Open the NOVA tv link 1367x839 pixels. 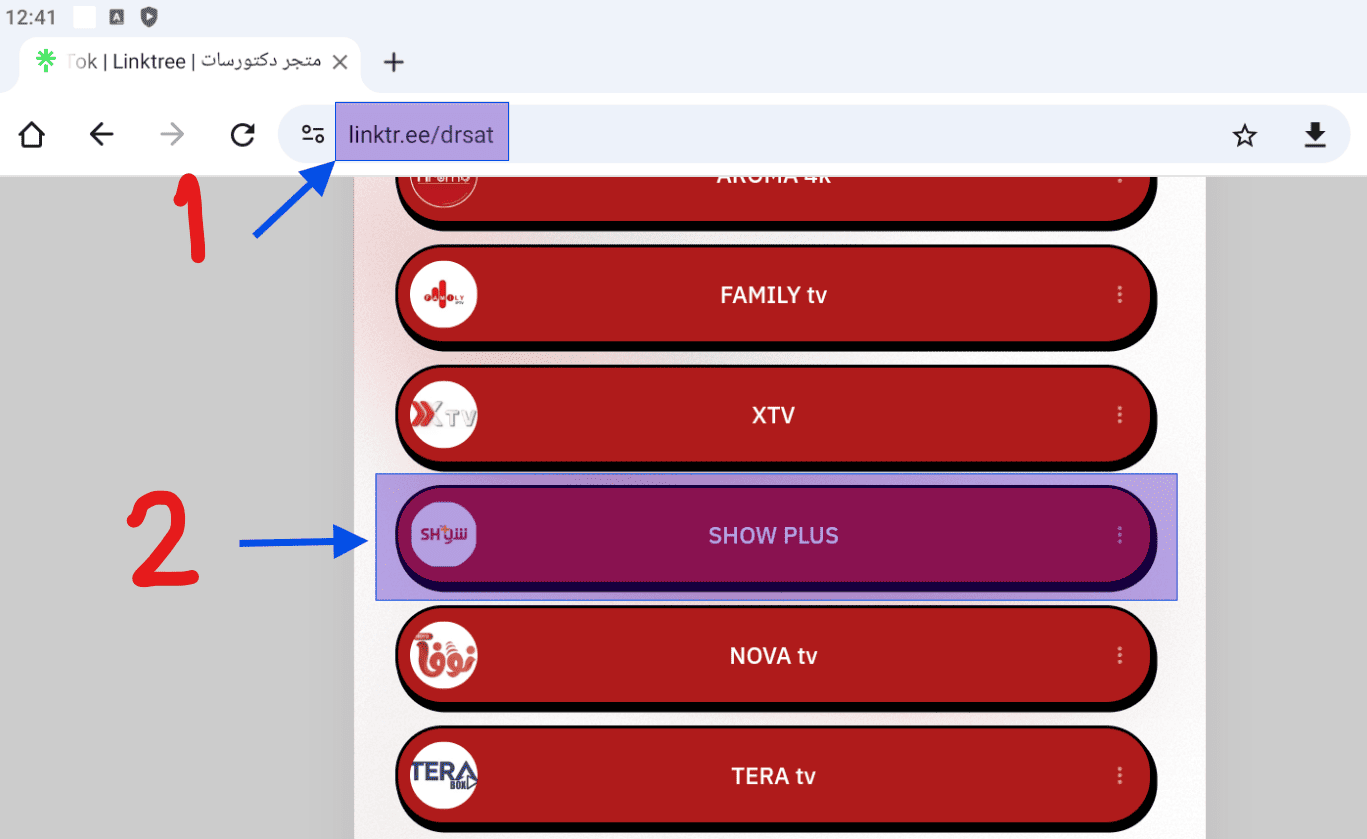point(773,656)
